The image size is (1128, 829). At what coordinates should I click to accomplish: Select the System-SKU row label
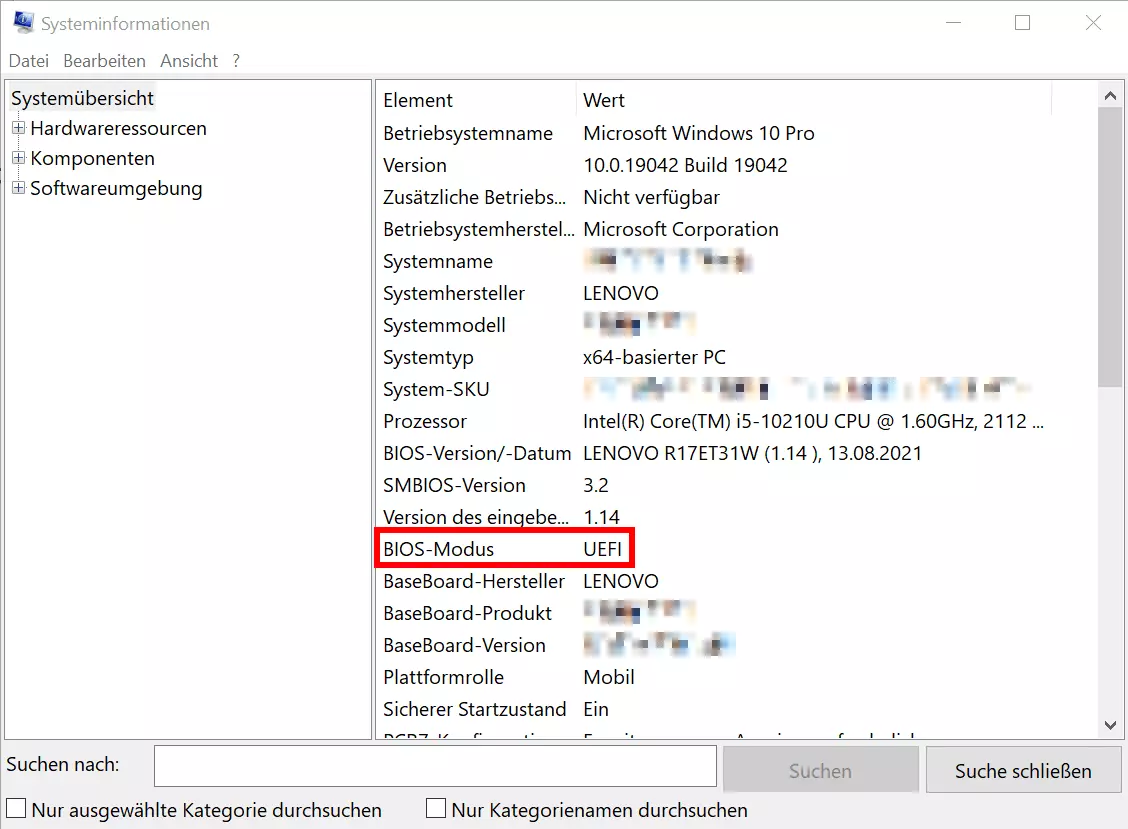tap(436, 389)
